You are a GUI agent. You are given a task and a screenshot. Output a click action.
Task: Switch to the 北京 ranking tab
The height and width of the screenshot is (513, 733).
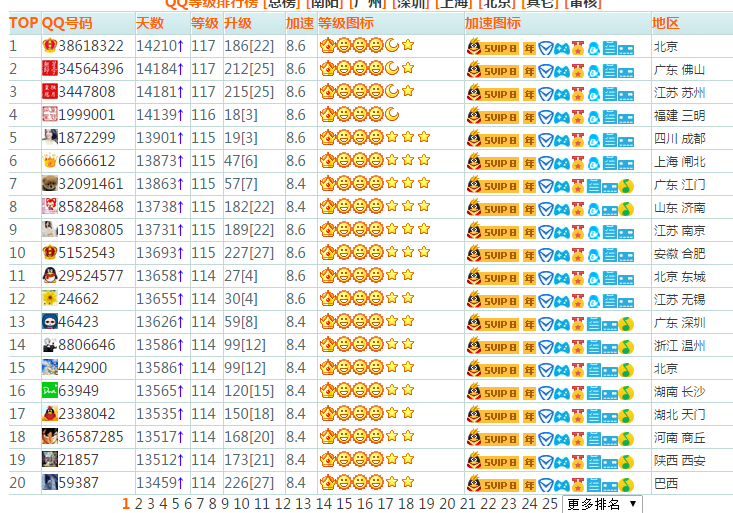tap(496, 4)
